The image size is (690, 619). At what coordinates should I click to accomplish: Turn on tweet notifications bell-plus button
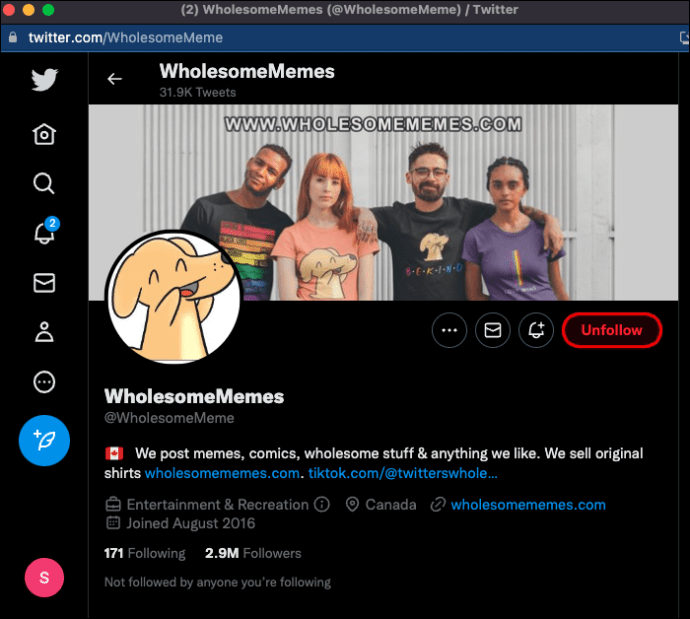pyautogui.click(x=536, y=330)
